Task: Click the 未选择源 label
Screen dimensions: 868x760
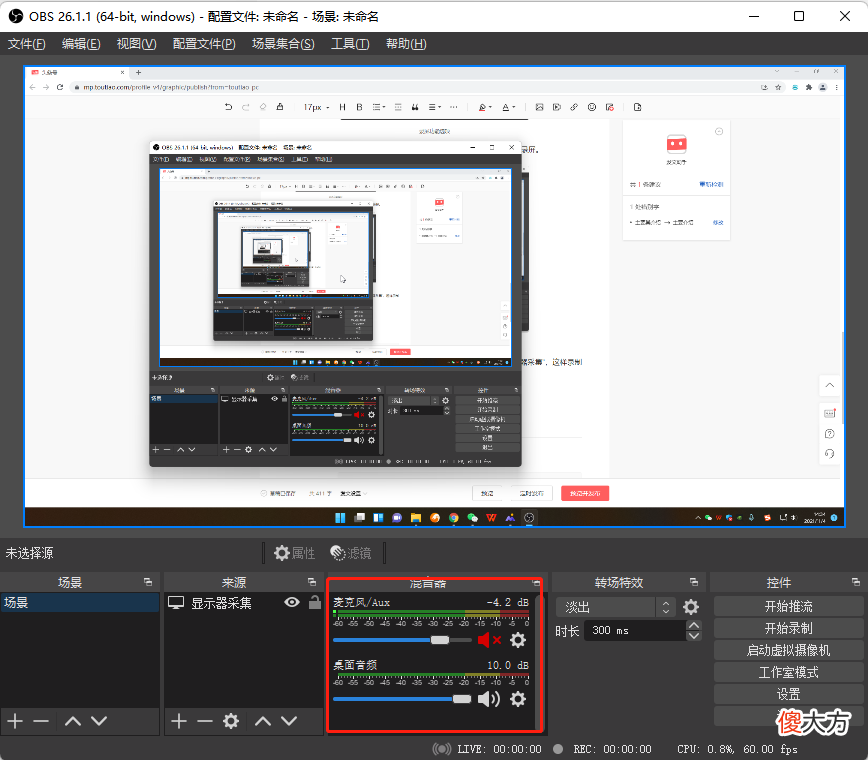Action: [x=29, y=553]
